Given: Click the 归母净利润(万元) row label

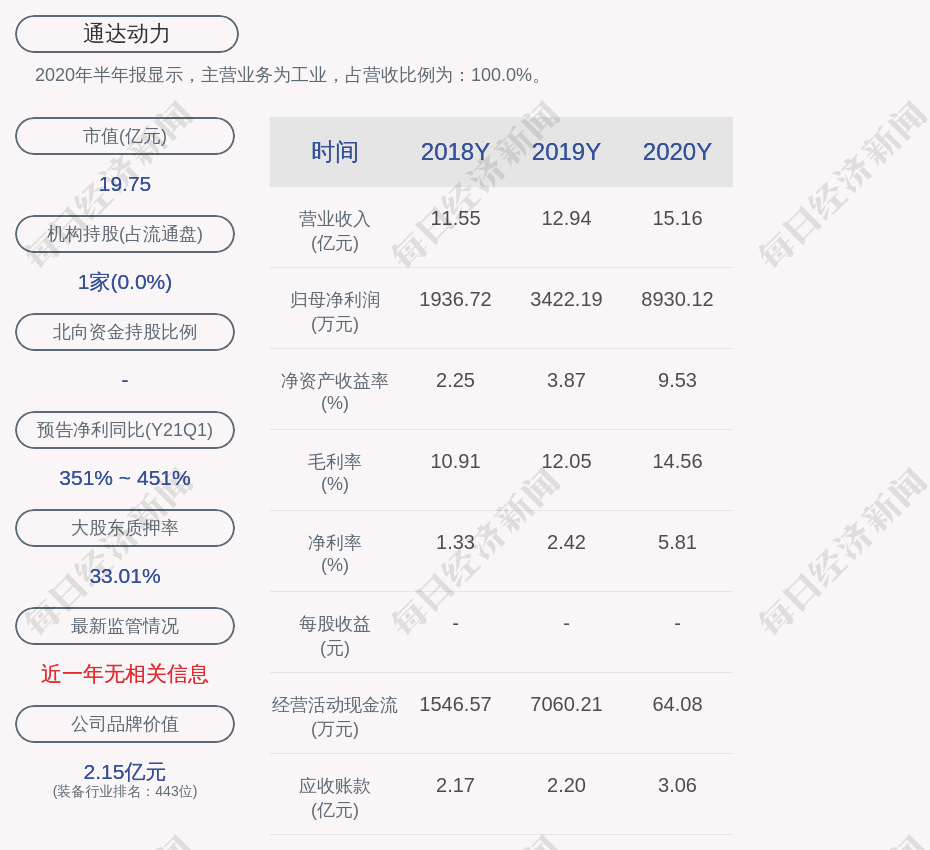Looking at the screenshot, I should point(335,312).
